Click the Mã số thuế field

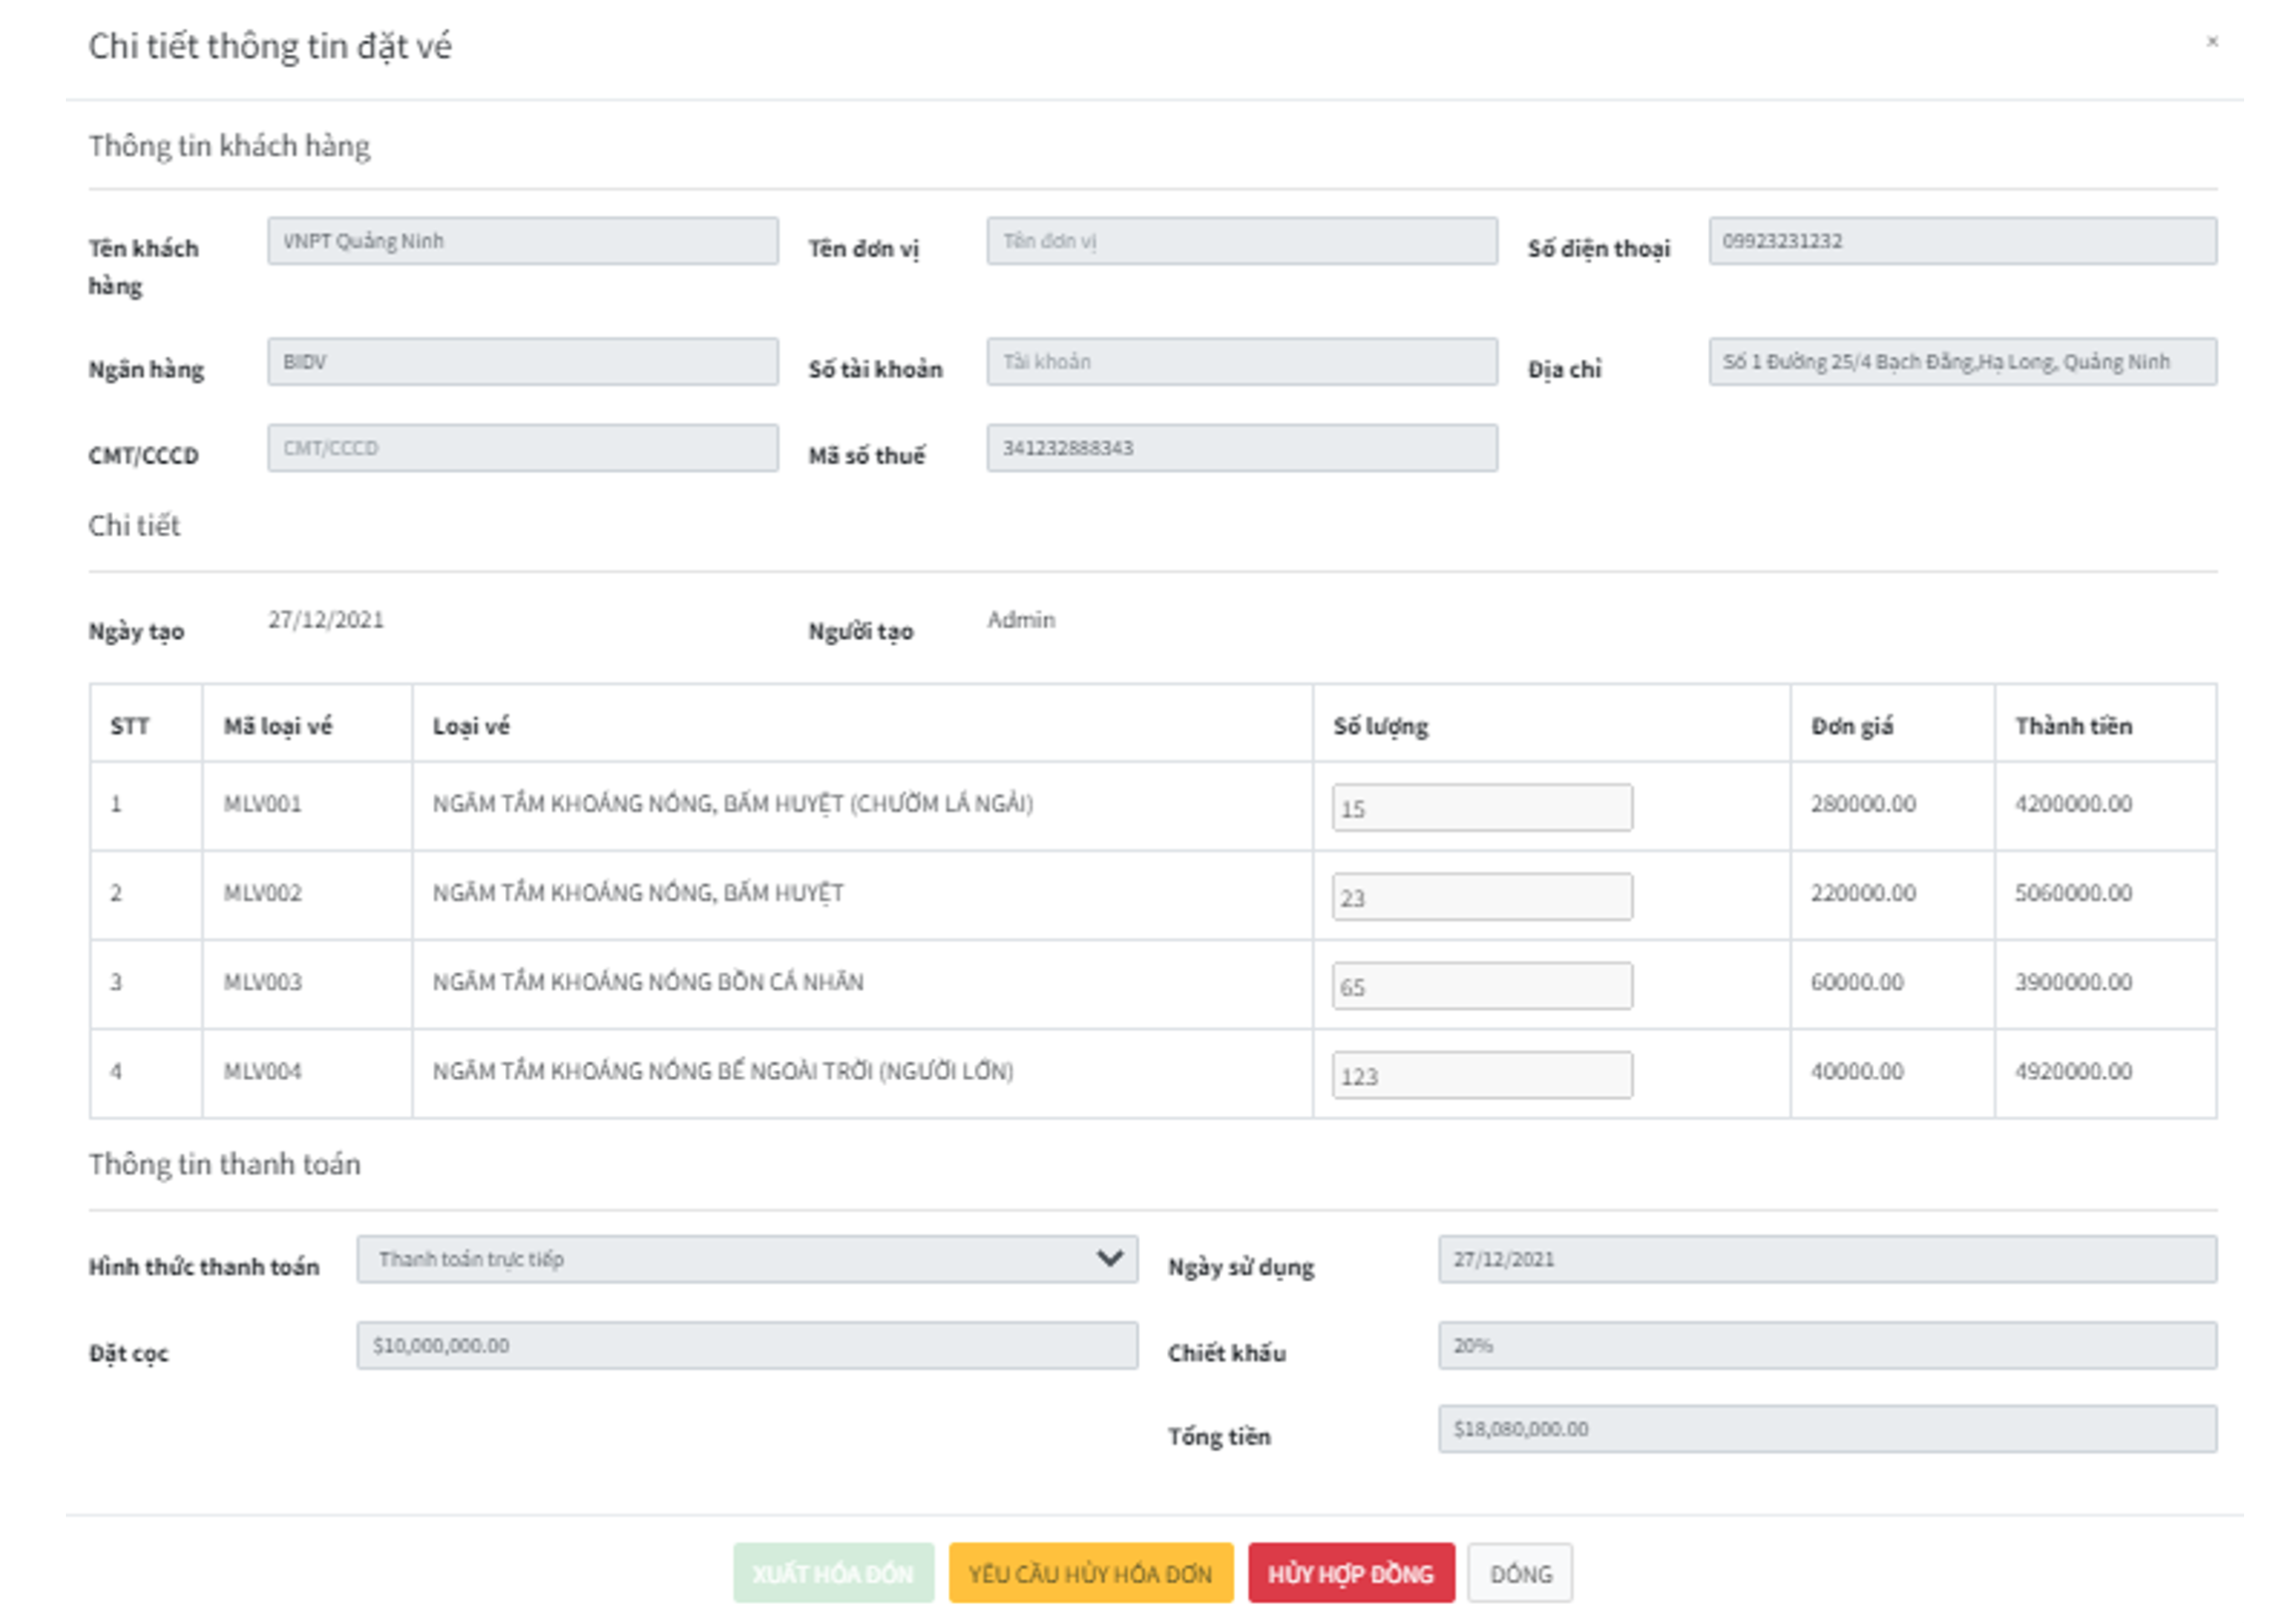[x=1240, y=449]
